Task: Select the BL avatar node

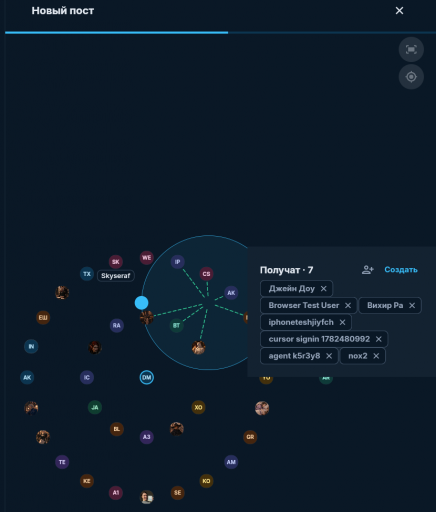Action: tap(117, 429)
